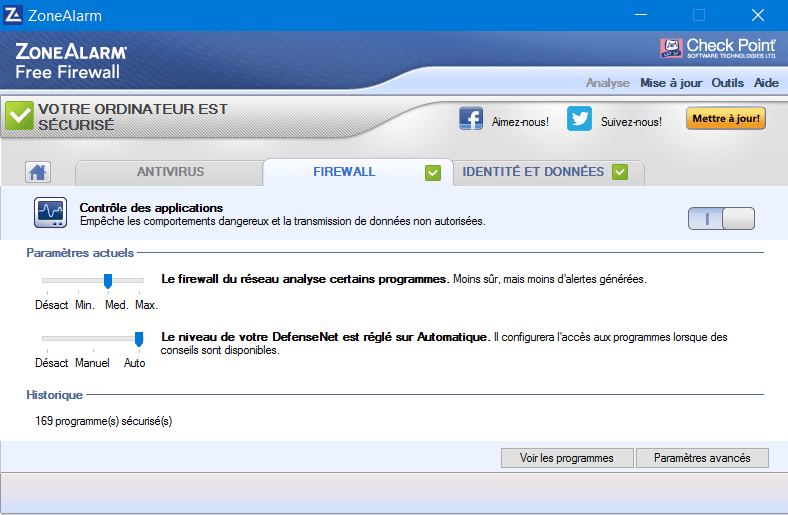This screenshot has height=515, width=788.
Task: Click Désact label under firewall slider
Action: point(51,305)
